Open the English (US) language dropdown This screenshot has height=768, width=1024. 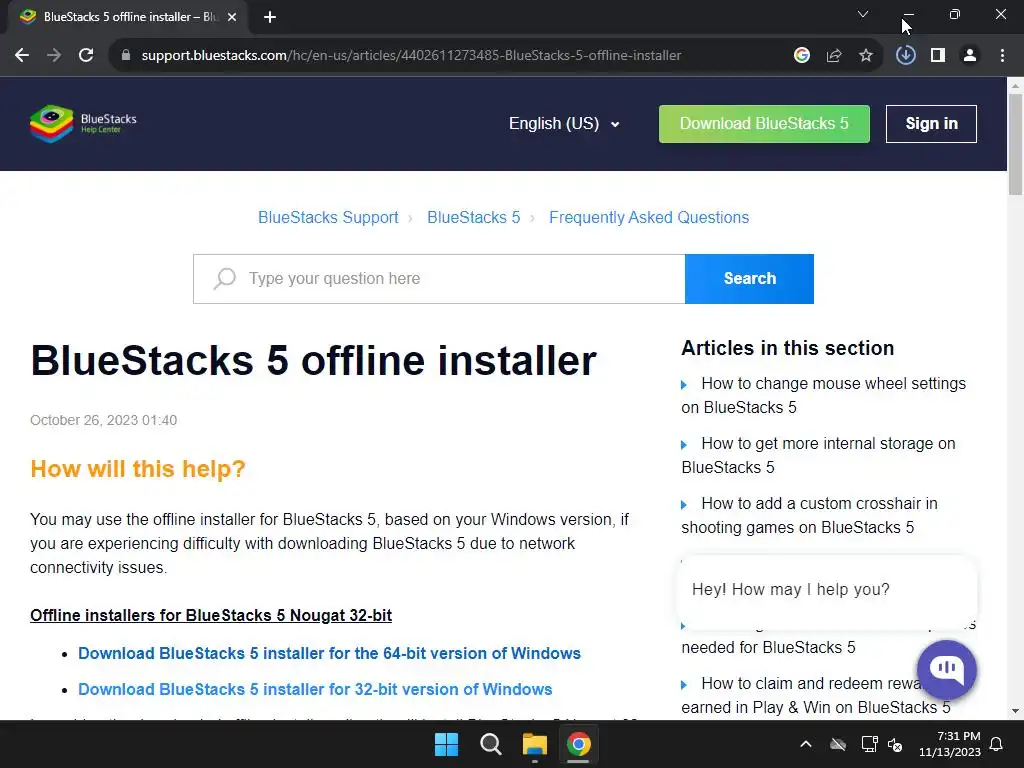pyautogui.click(x=564, y=123)
